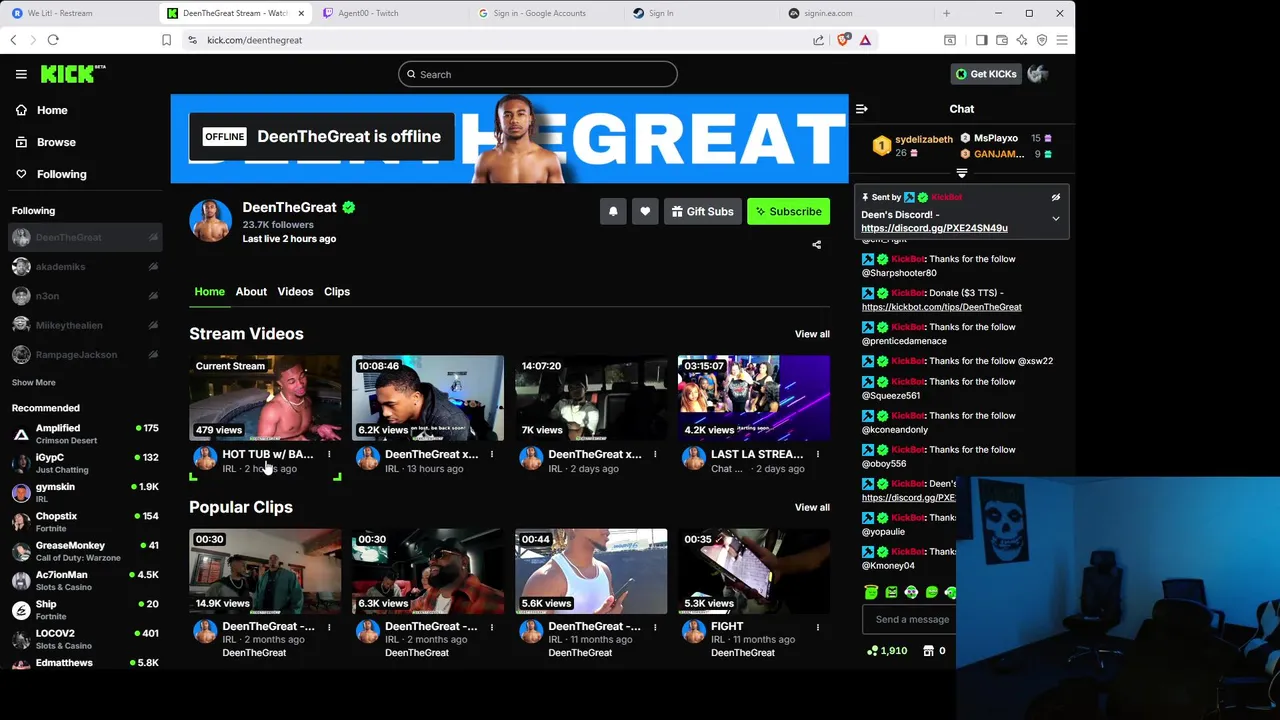Open three-dot menu of the 14:07:20 video
The width and height of the screenshot is (1280, 720).
click(655, 455)
